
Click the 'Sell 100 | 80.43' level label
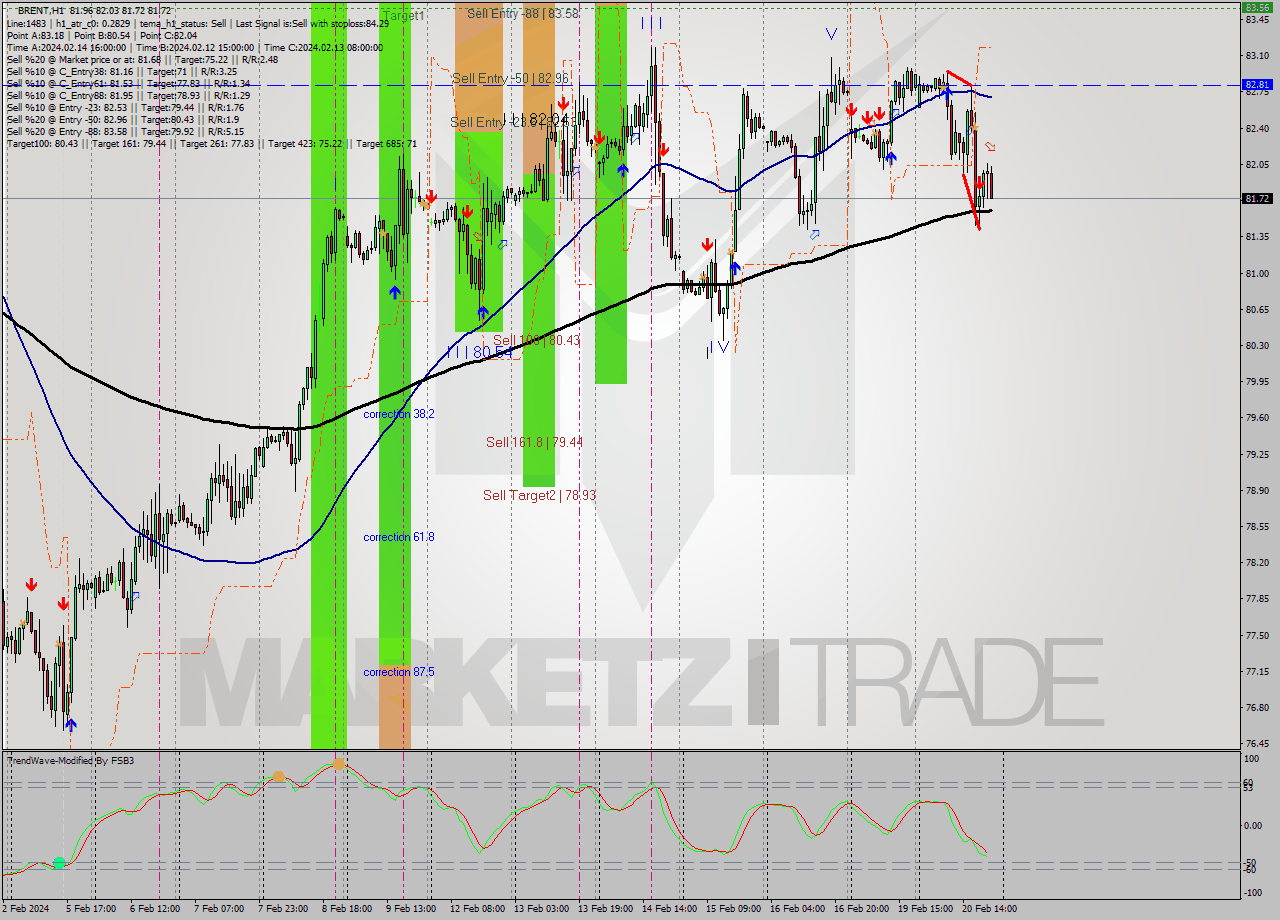537,340
